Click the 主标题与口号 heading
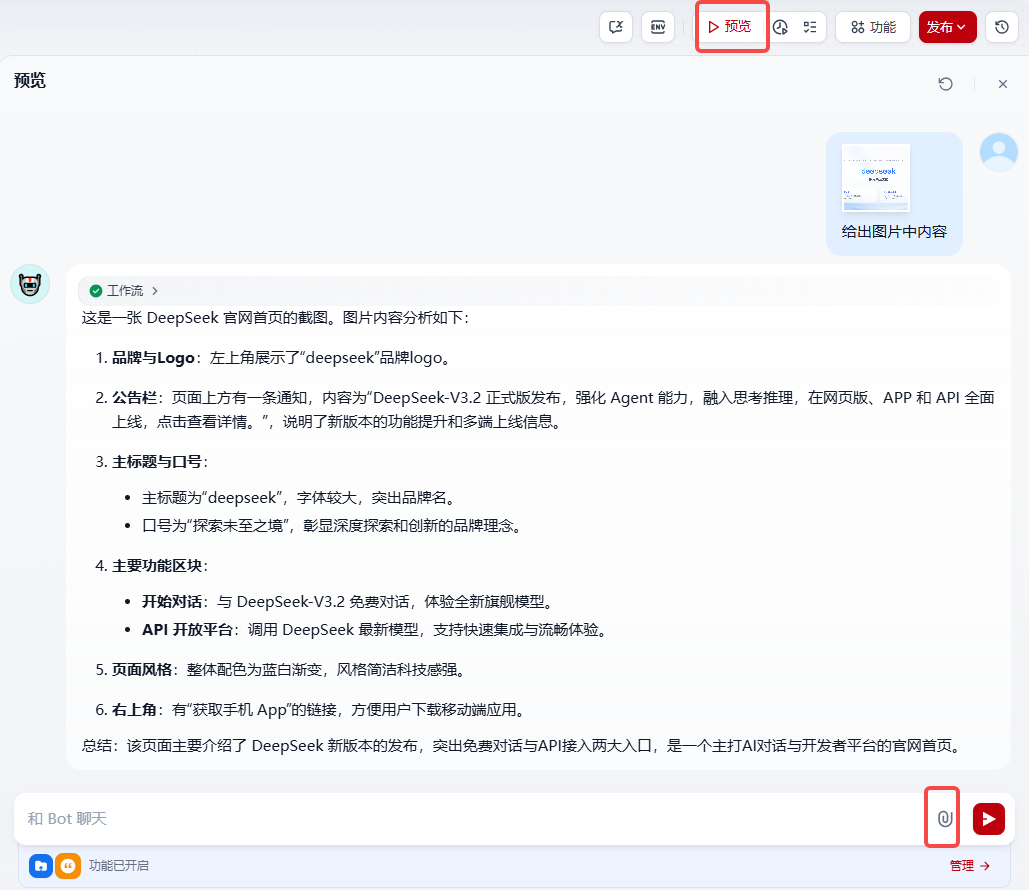The height and width of the screenshot is (890, 1029). (x=157, y=461)
